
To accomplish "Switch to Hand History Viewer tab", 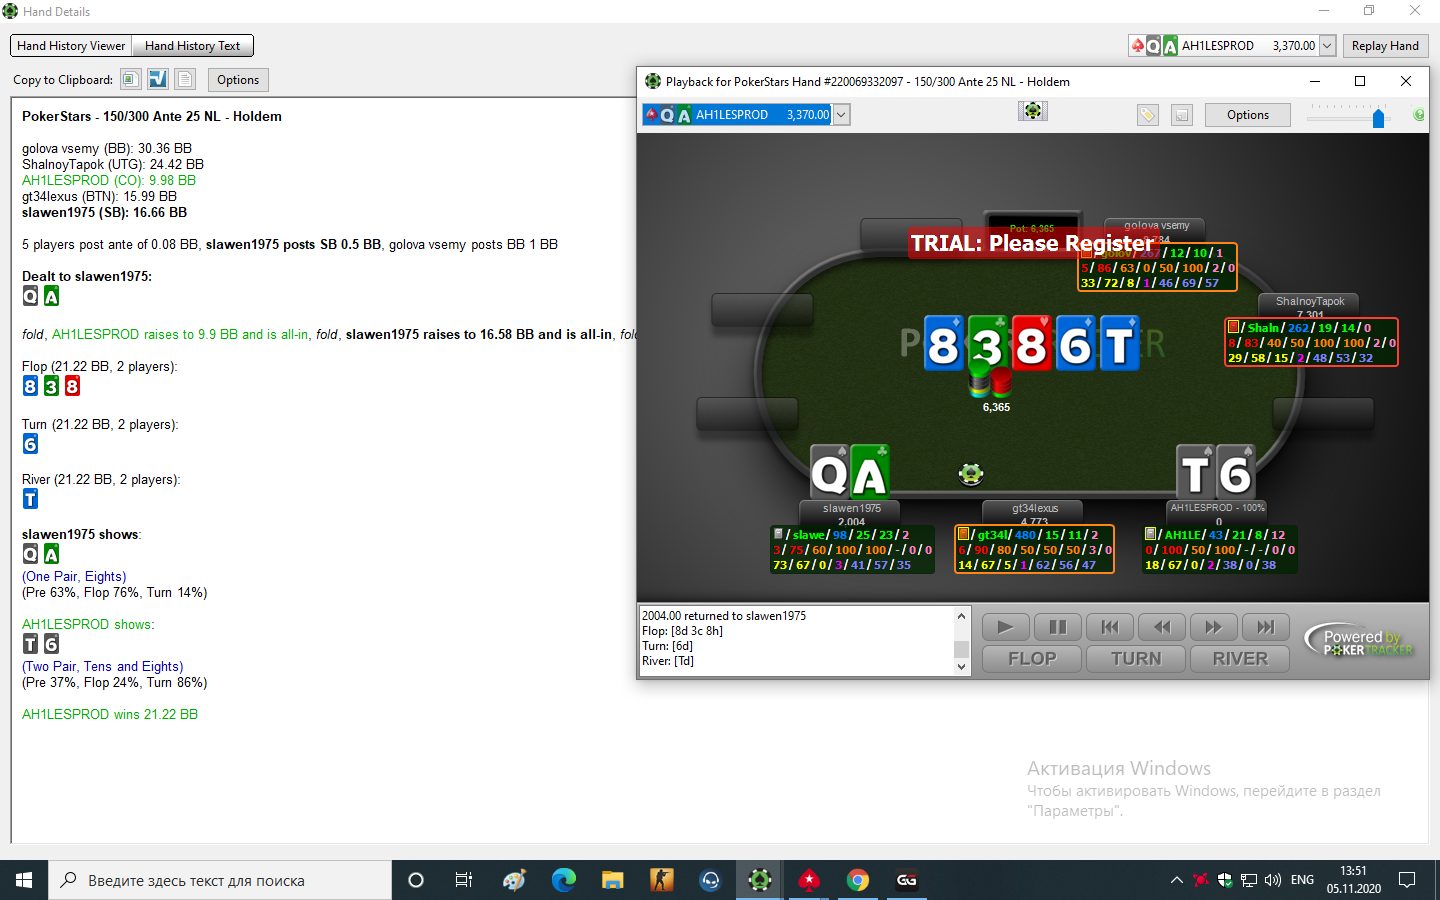I will point(71,46).
